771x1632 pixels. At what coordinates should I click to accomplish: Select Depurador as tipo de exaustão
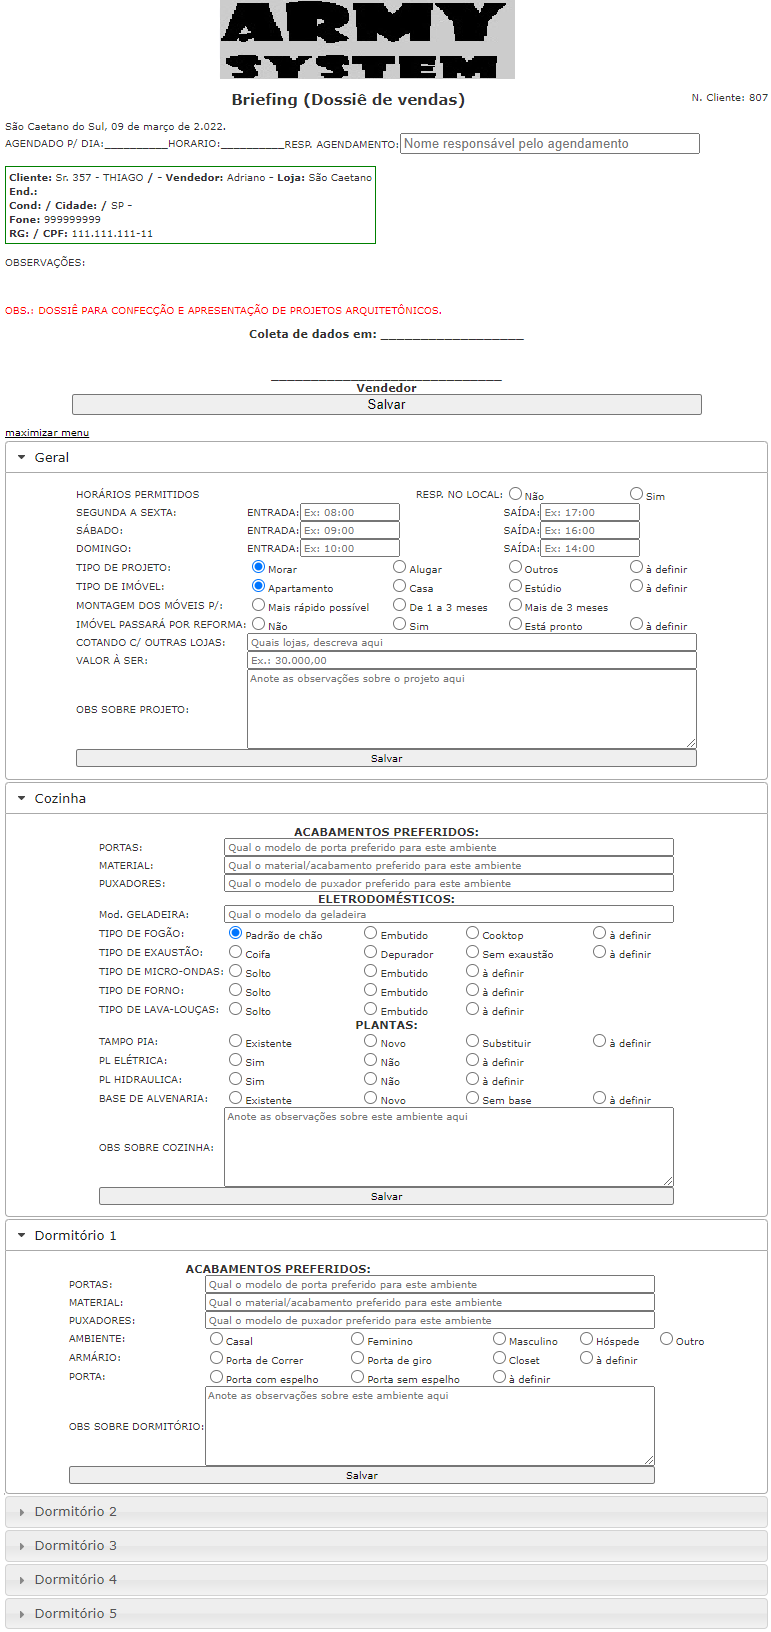click(371, 951)
